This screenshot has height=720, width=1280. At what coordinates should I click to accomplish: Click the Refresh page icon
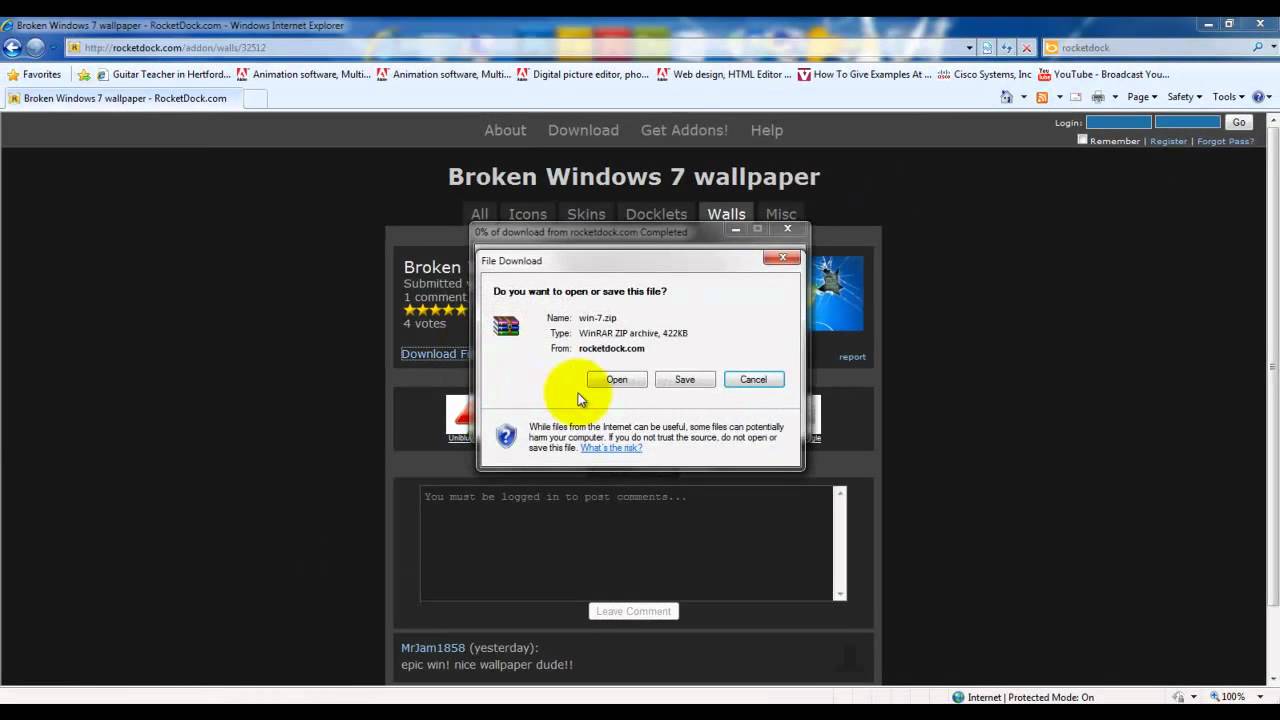coord(1007,47)
